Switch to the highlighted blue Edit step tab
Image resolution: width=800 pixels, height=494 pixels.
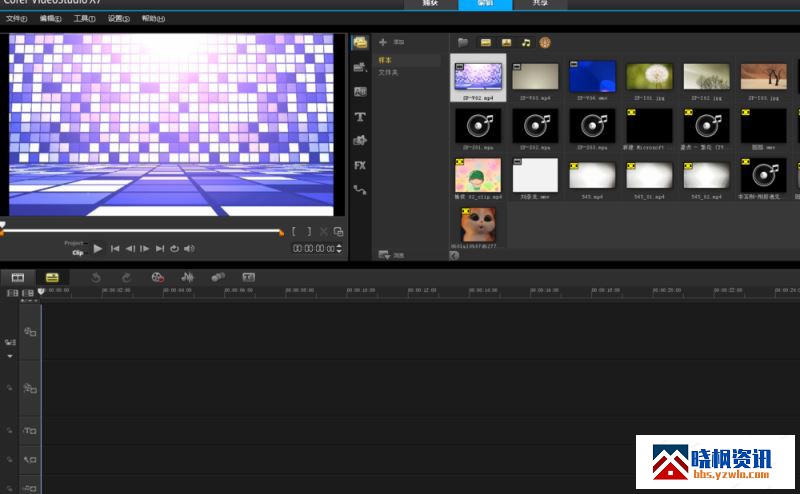pos(485,4)
